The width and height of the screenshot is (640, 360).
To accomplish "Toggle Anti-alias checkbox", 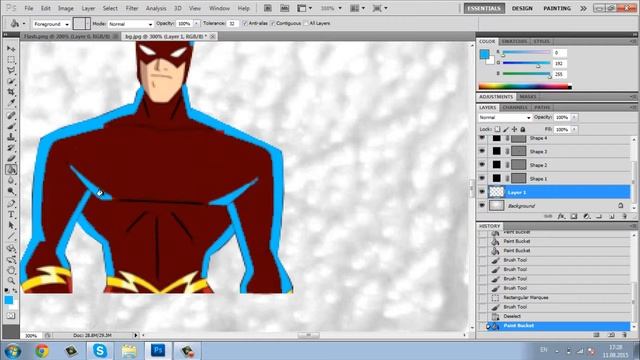I will coord(245,24).
